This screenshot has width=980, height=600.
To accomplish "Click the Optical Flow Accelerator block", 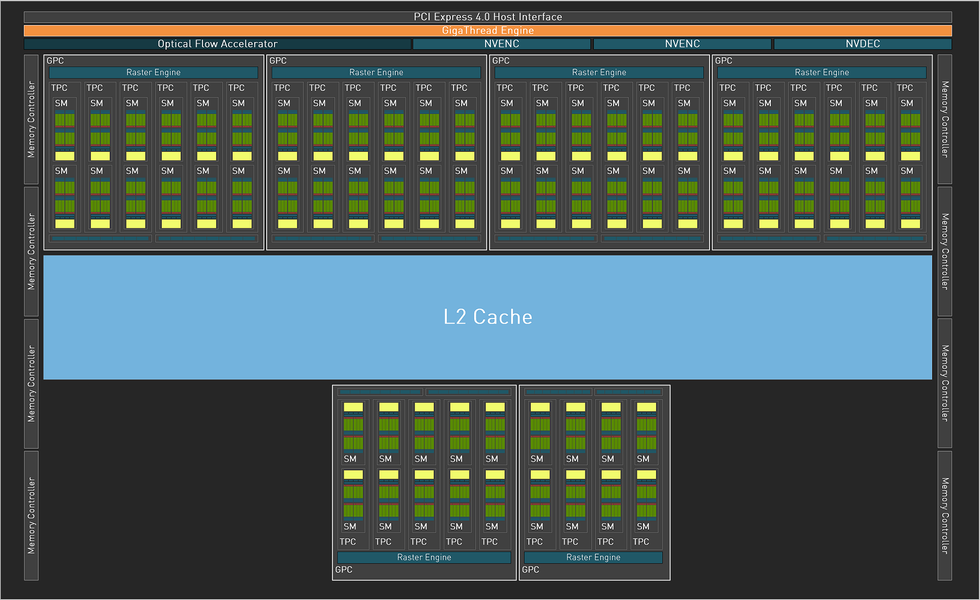I will pyautogui.click(x=218, y=44).
